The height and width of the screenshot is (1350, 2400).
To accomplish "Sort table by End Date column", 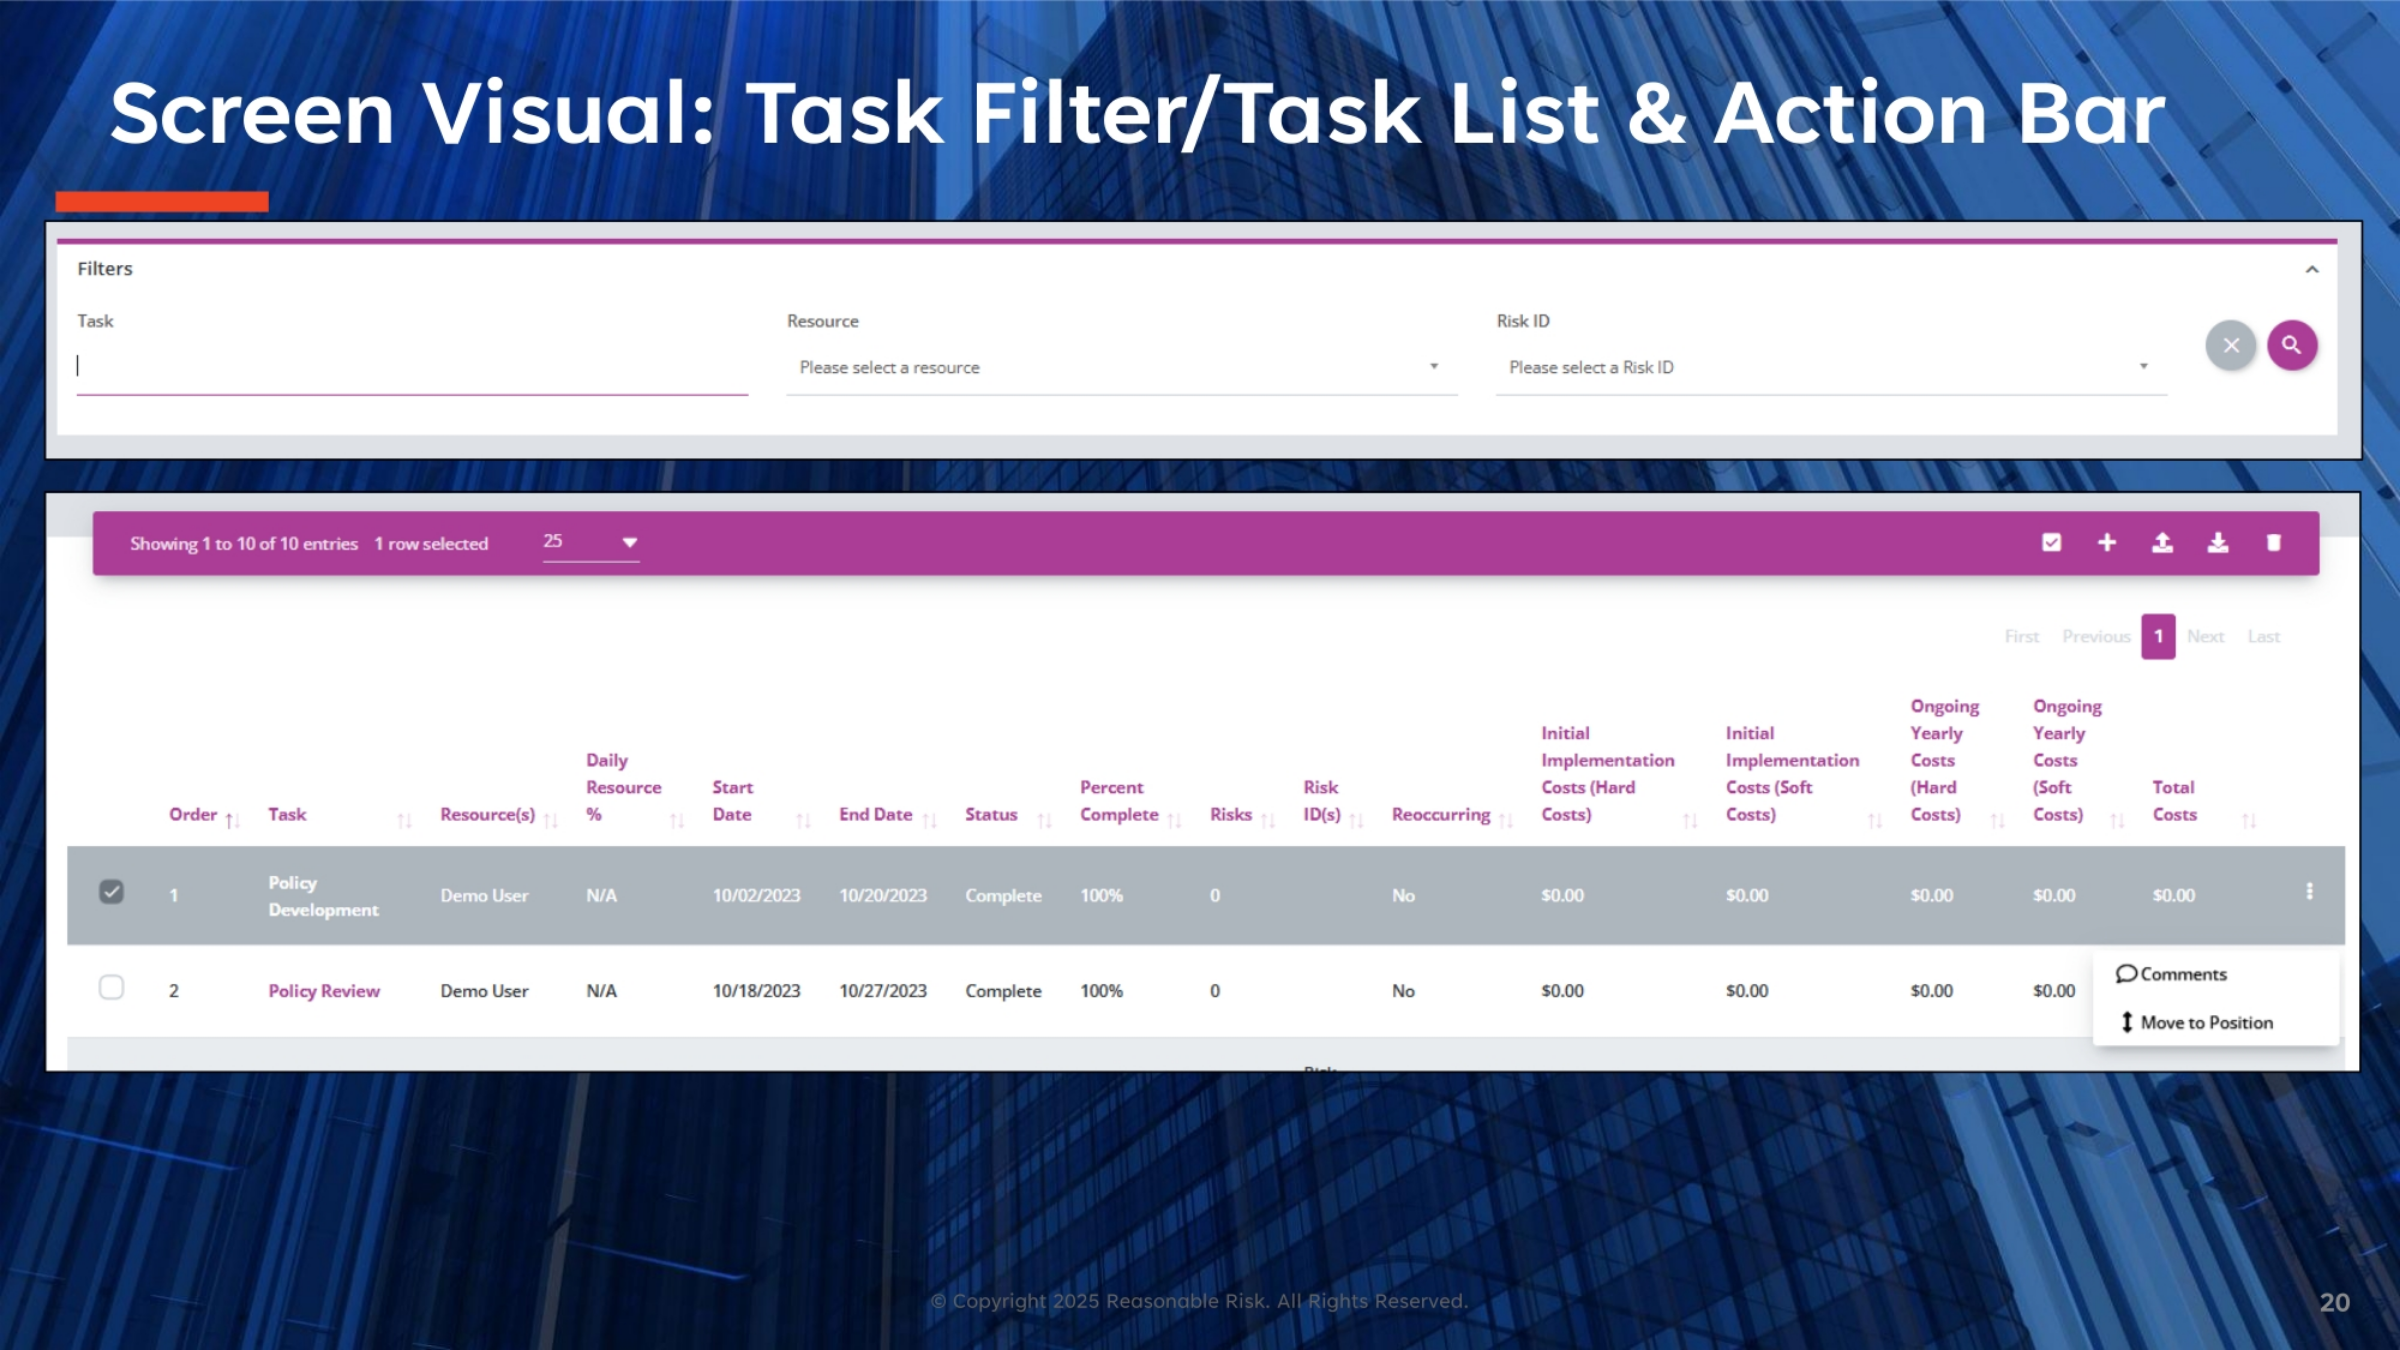I will (930, 821).
